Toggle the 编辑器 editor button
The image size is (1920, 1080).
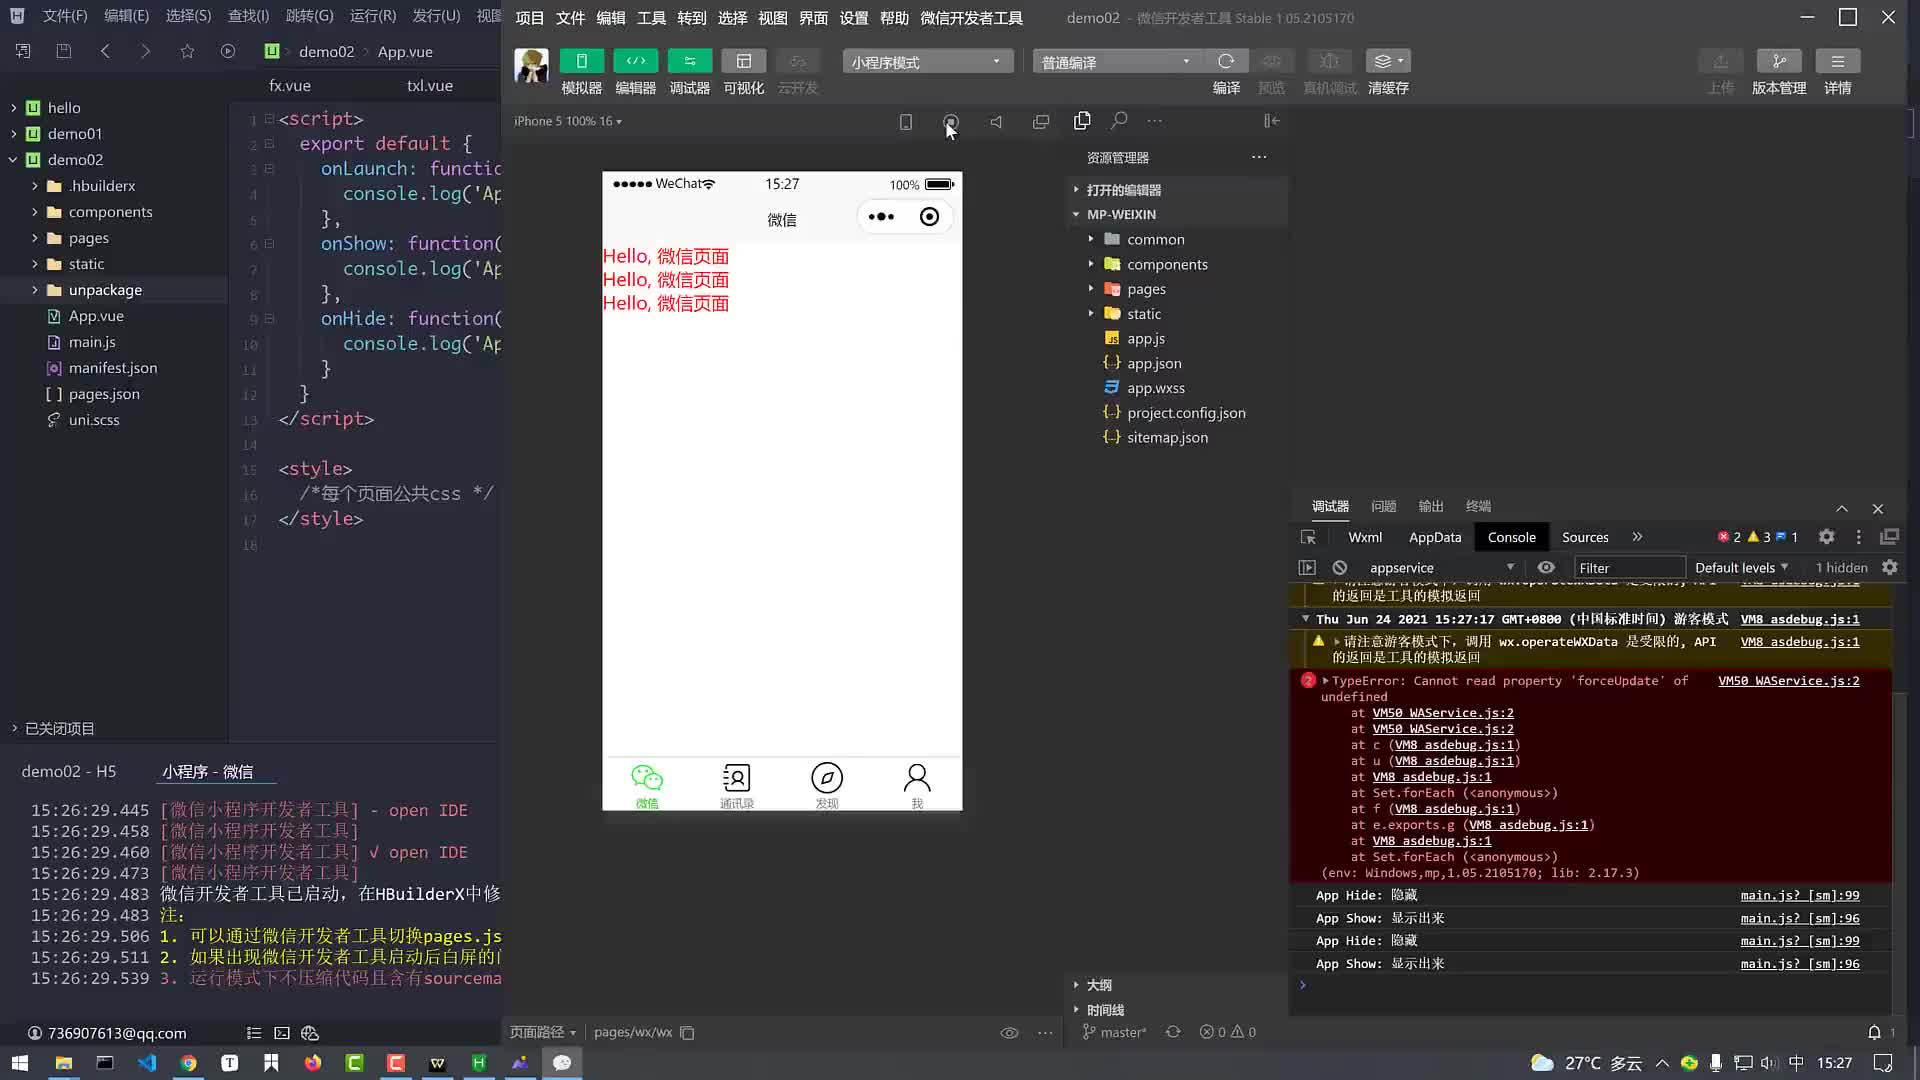[x=635, y=61]
